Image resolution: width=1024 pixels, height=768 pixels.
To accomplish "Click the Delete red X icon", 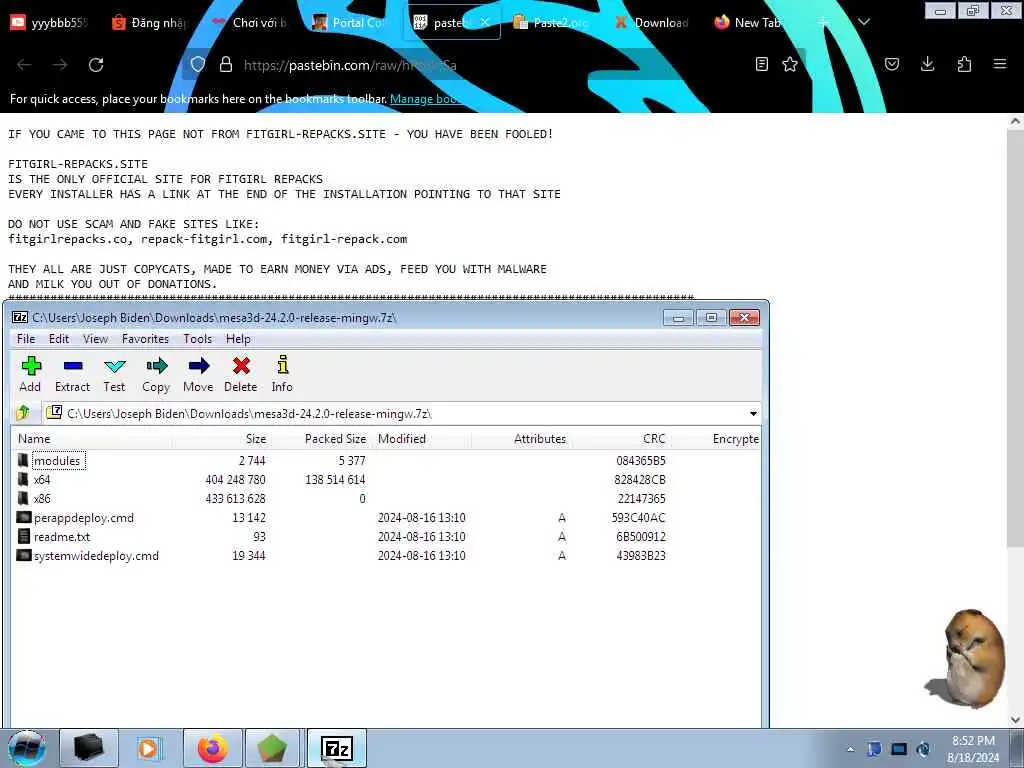I will point(241,374).
